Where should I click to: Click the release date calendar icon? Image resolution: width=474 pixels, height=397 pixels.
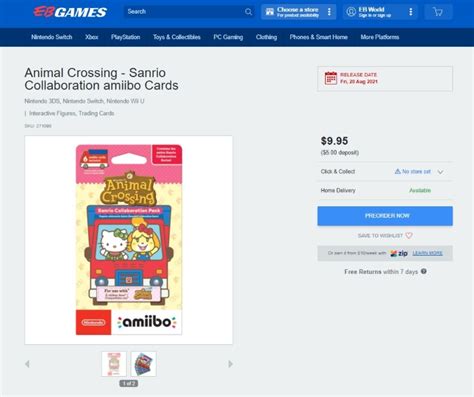(x=331, y=78)
